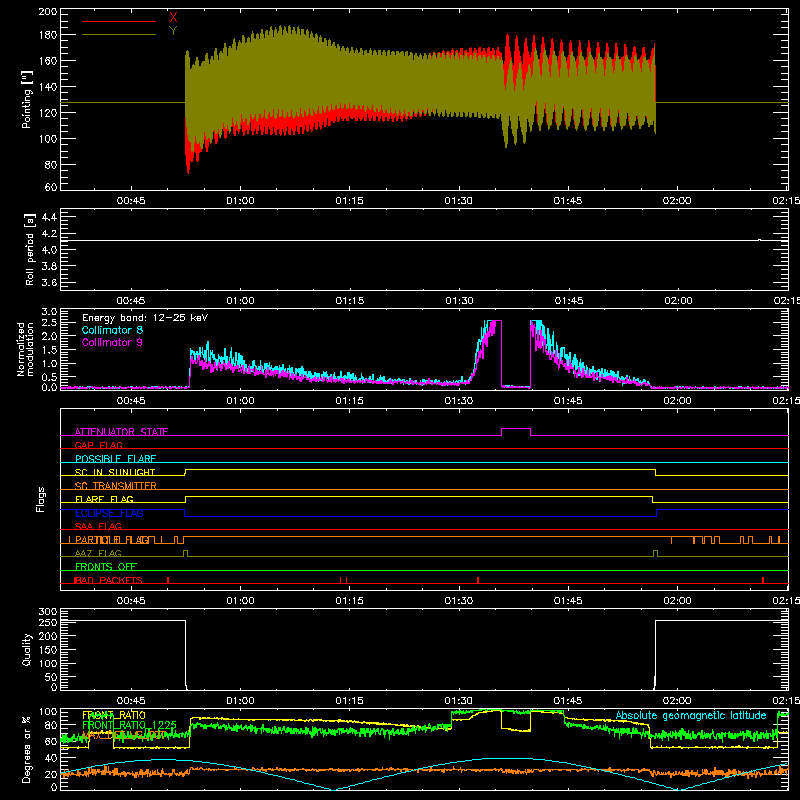Viewport: 800px width, 800px height.
Task: Click the FRONTS_OFF flag label
Action: pos(106,566)
